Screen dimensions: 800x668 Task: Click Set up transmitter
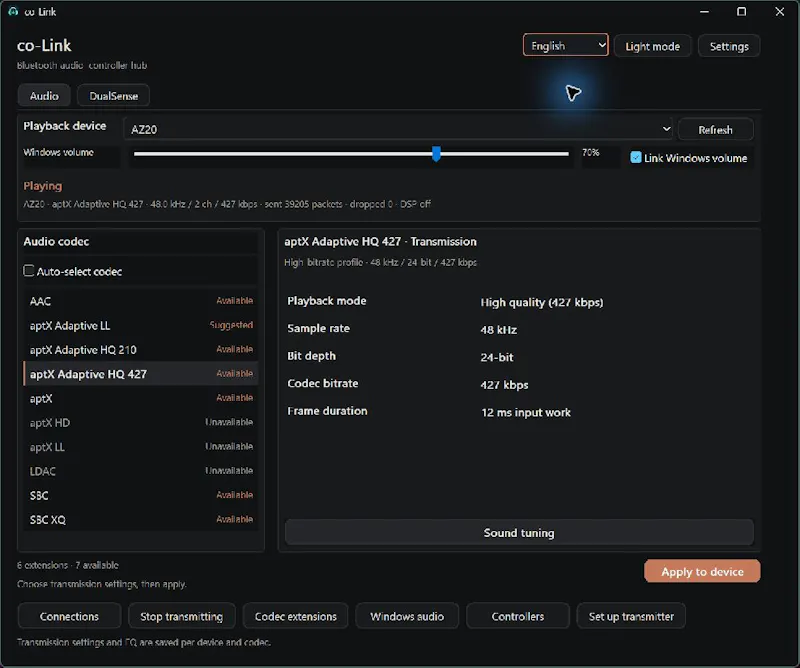coord(631,616)
